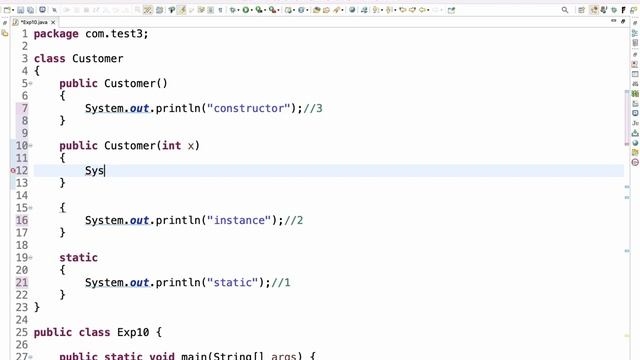This screenshot has height=360, width=640.
Task: Click the red circle icon in right sidebar
Action: pyautogui.click(x=635, y=162)
